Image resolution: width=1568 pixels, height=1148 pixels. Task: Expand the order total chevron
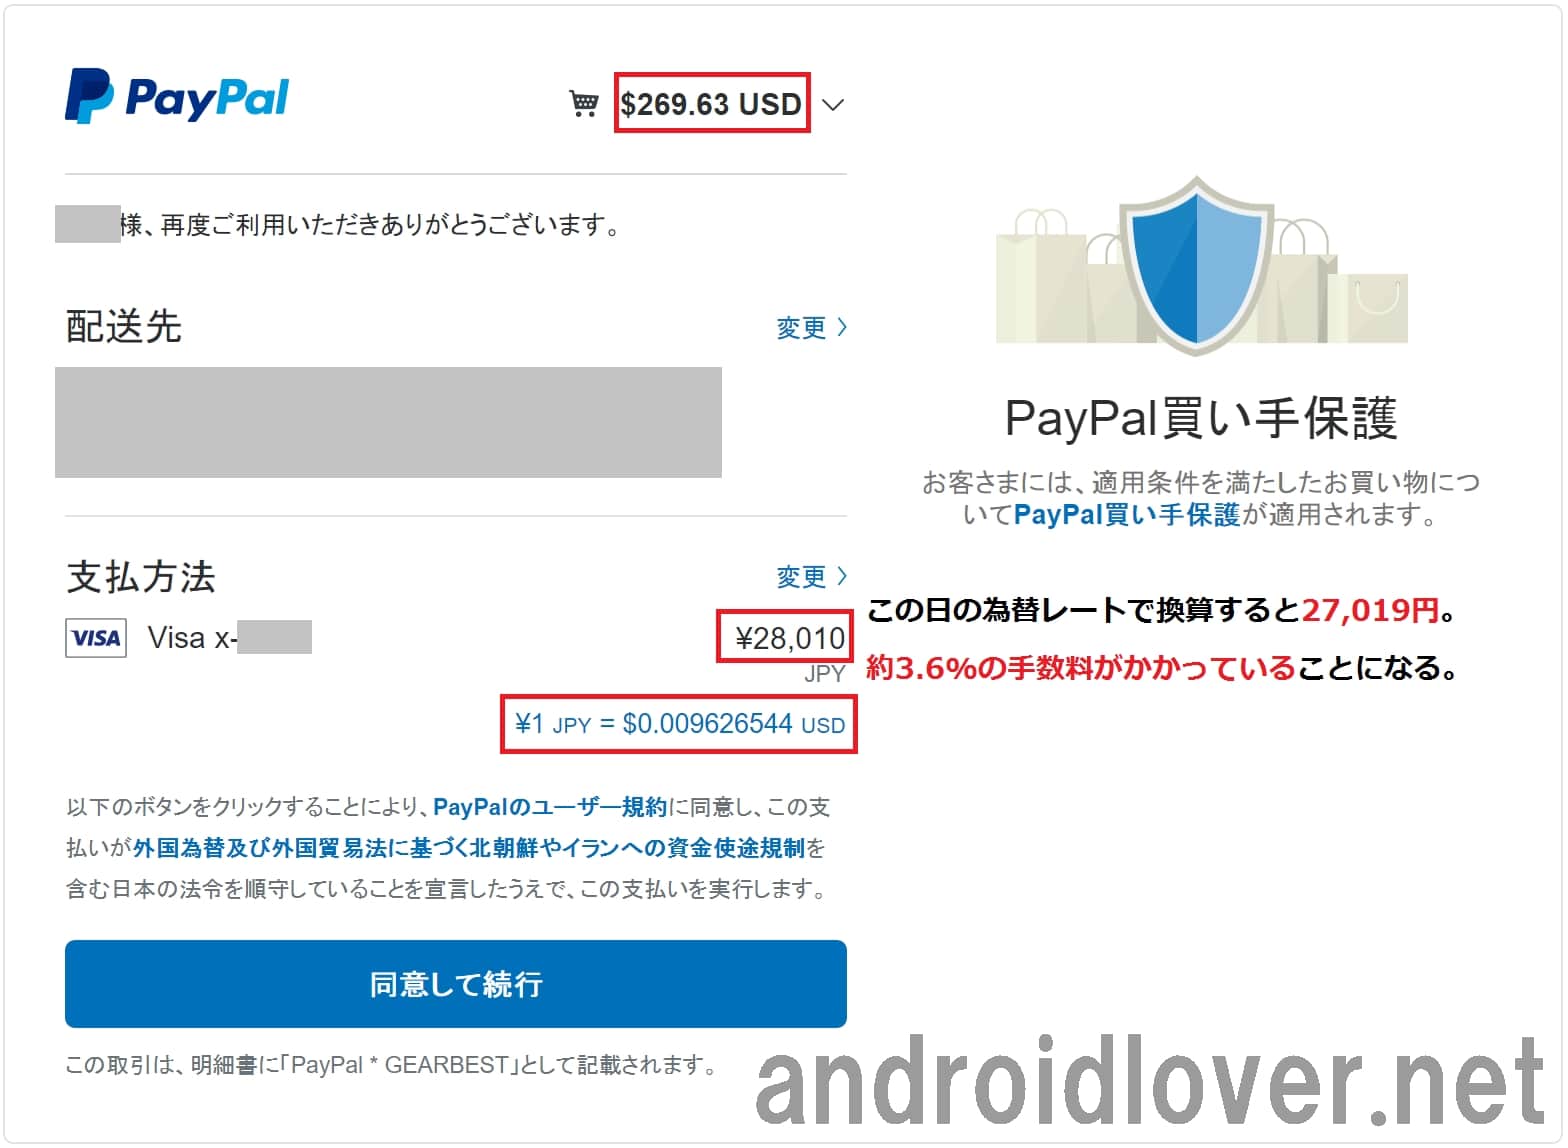pyautogui.click(x=832, y=104)
